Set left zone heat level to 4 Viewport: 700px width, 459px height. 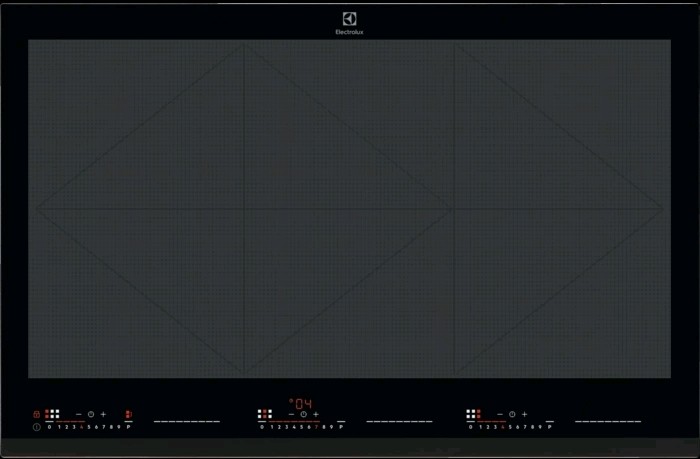click(x=82, y=427)
